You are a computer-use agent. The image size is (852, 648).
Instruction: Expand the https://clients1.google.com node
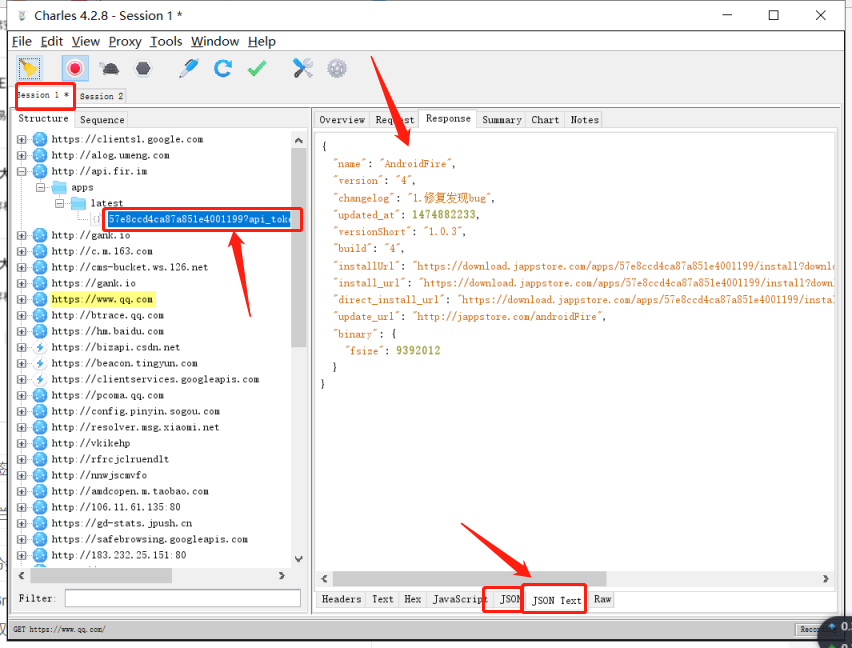click(x=21, y=140)
